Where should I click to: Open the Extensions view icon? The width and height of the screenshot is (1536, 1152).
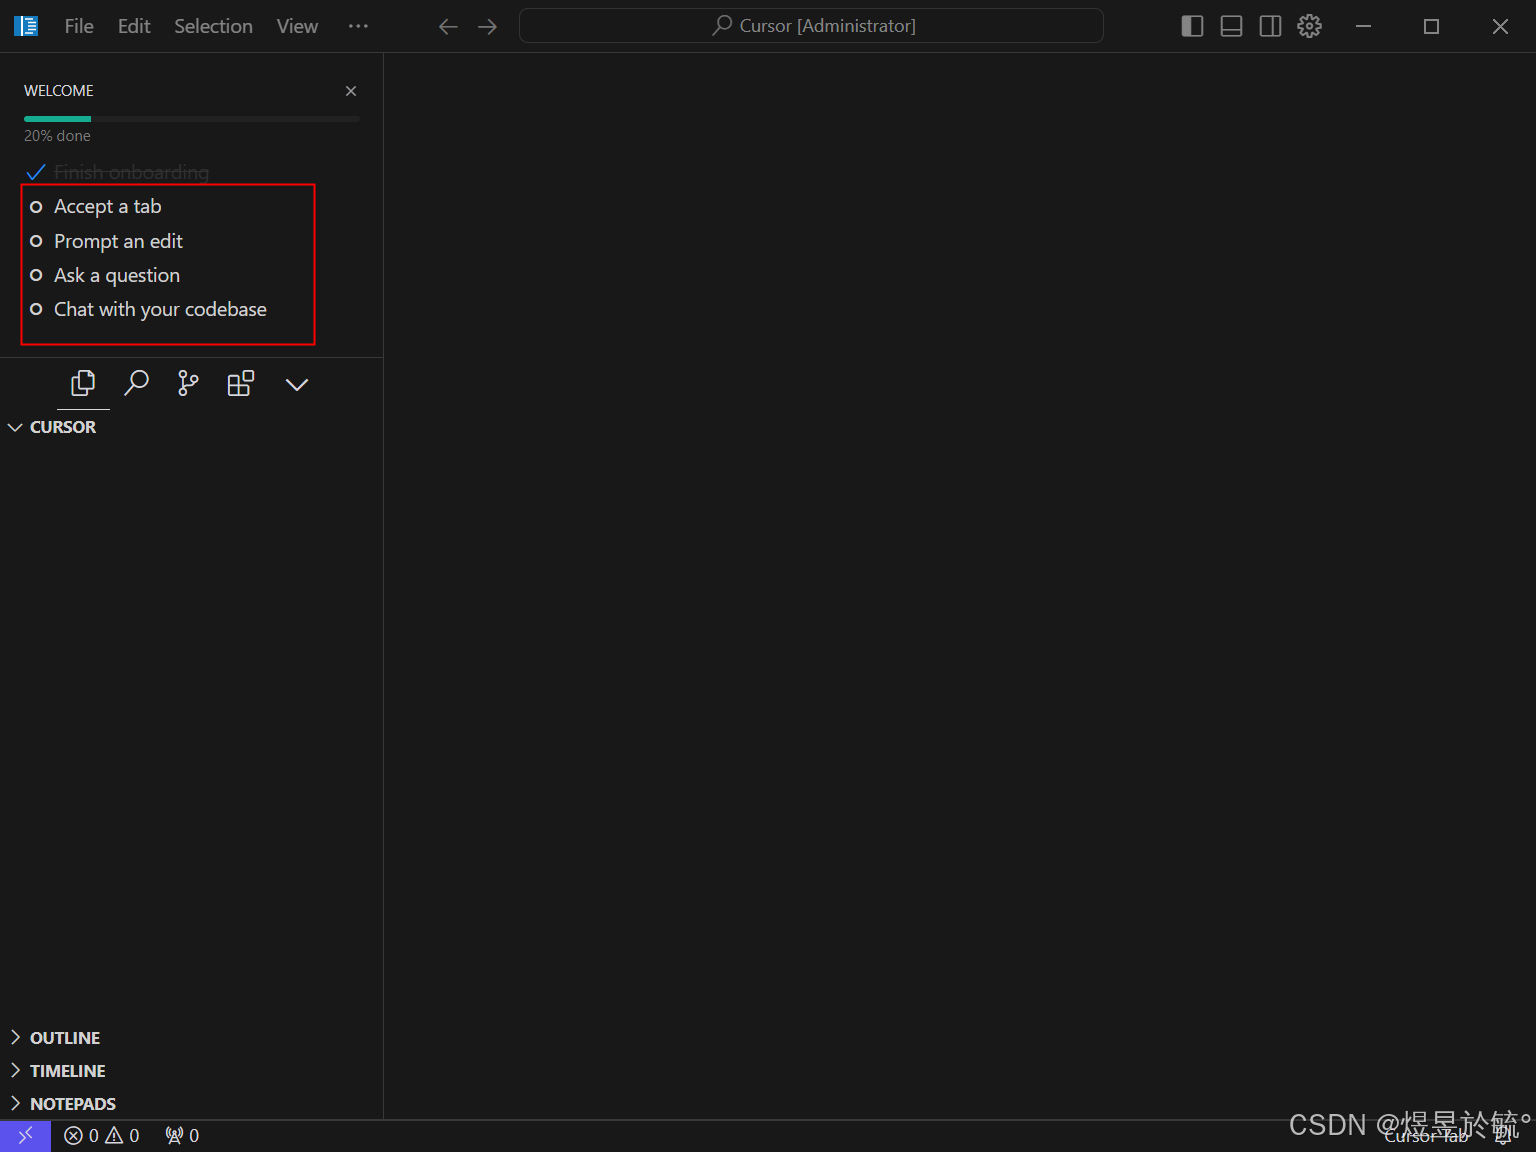point(241,384)
